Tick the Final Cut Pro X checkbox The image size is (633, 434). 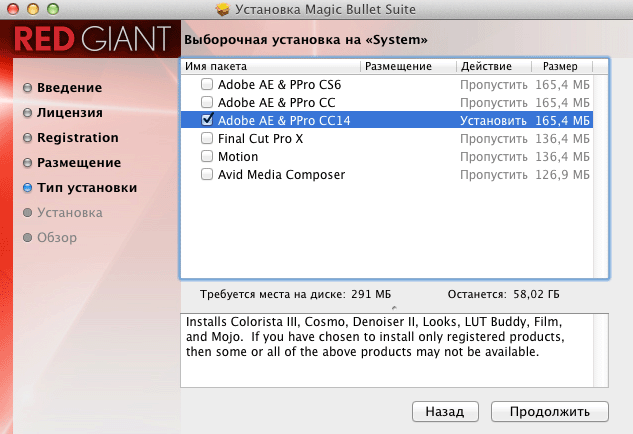tap(207, 138)
